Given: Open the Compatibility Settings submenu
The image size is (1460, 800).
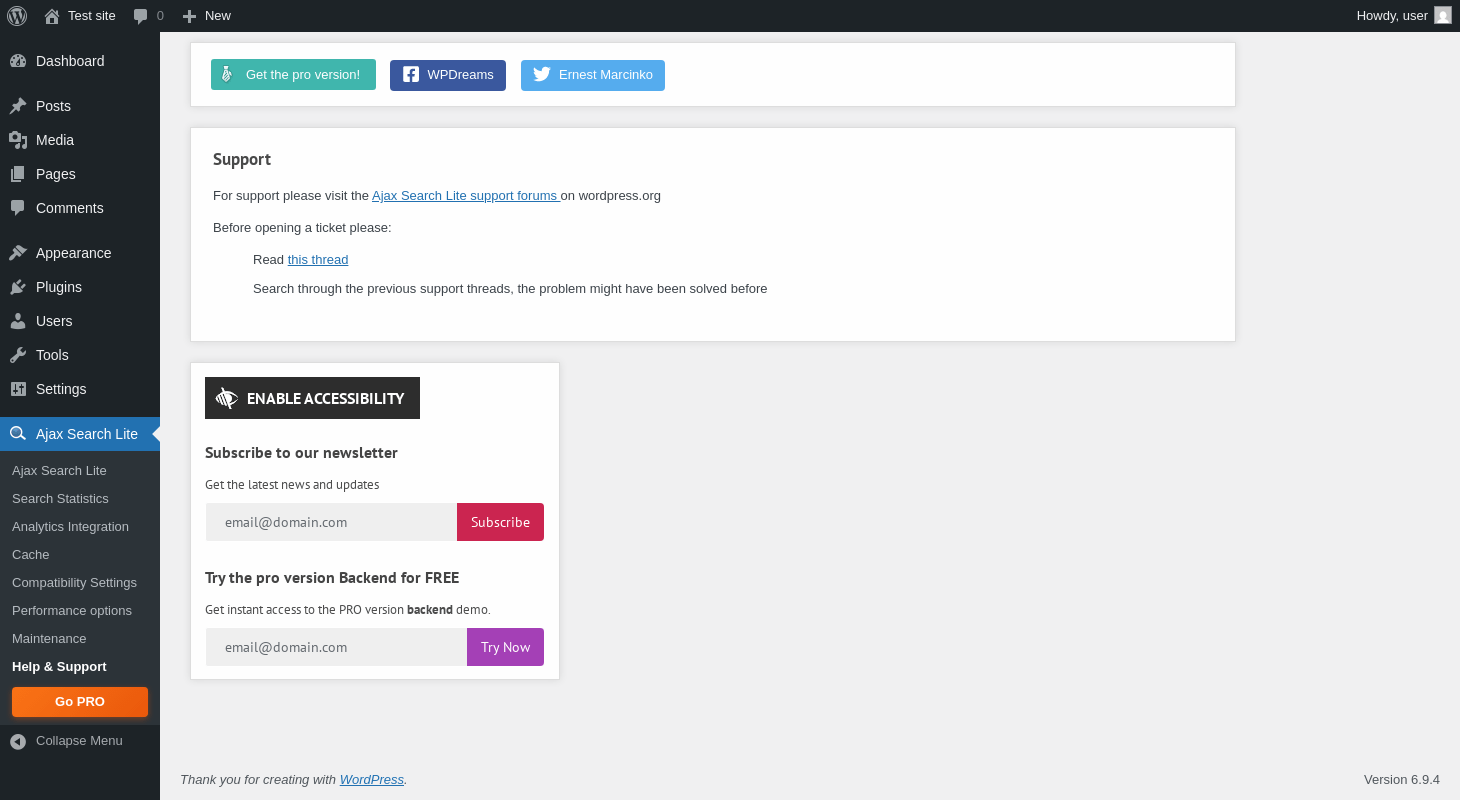Looking at the screenshot, I should coord(74,583).
